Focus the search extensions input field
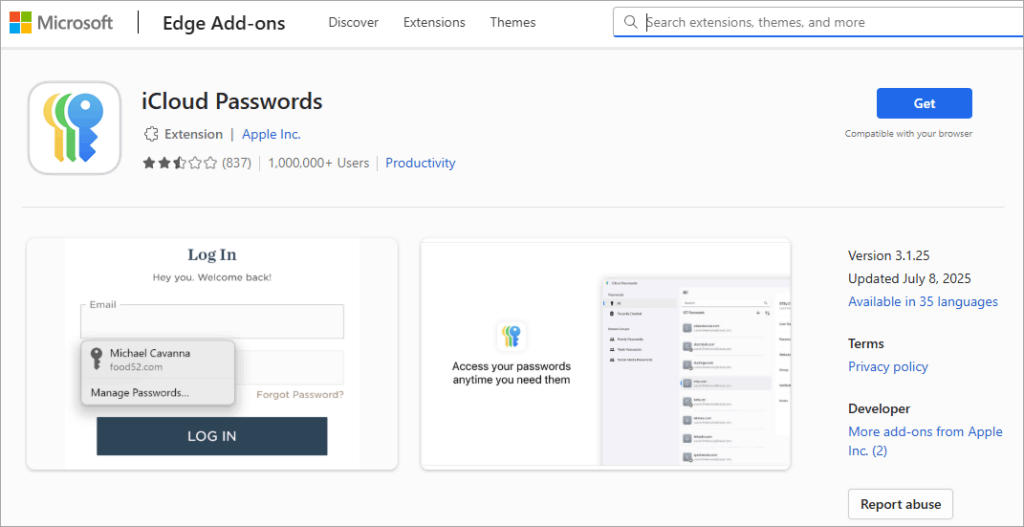The height and width of the screenshot is (527, 1024). pos(820,22)
